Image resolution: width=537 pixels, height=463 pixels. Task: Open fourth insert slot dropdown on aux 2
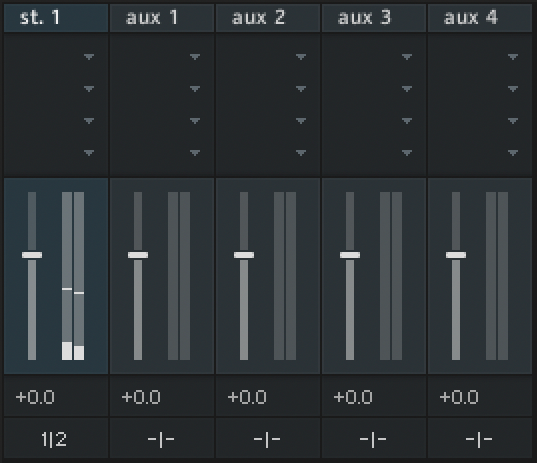click(301, 153)
